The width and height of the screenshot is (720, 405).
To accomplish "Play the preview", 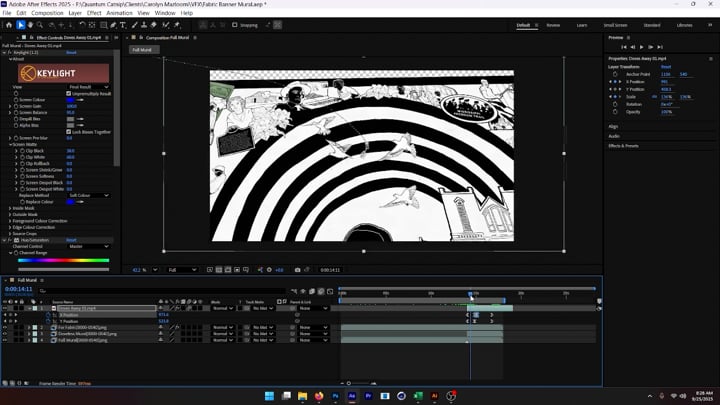I will [x=641, y=47].
